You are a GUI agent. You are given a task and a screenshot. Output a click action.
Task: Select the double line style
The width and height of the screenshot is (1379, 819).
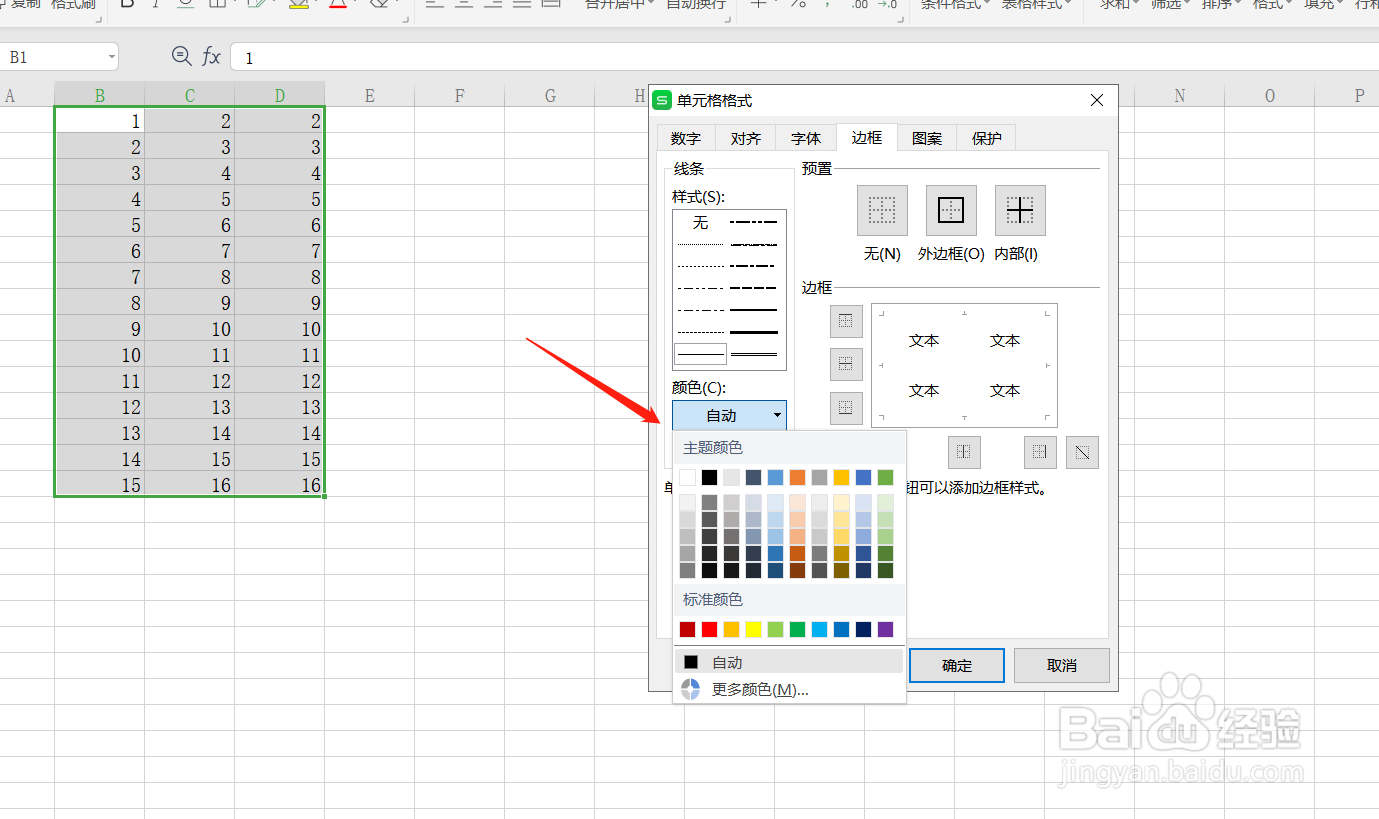click(x=754, y=353)
